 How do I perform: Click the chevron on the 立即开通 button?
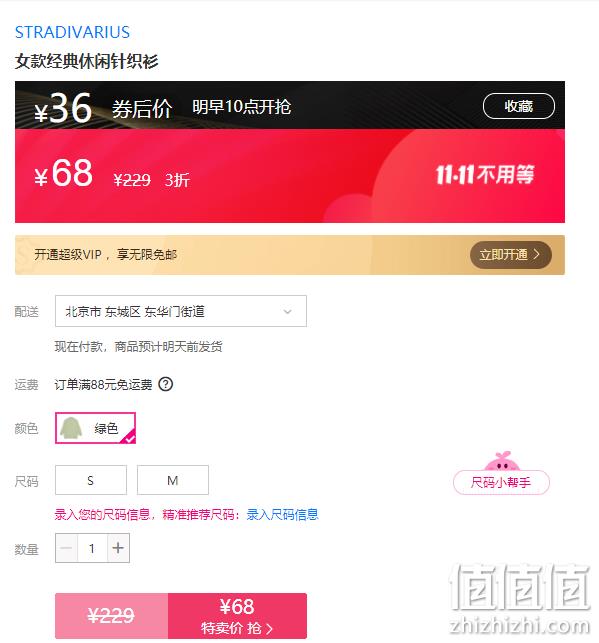[537, 255]
